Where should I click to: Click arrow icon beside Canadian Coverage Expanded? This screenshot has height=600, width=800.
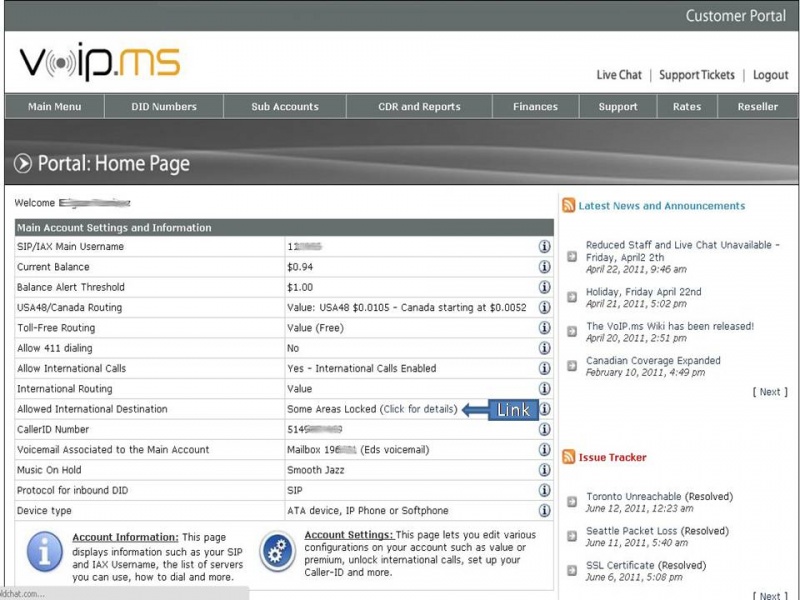coord(572,366)
